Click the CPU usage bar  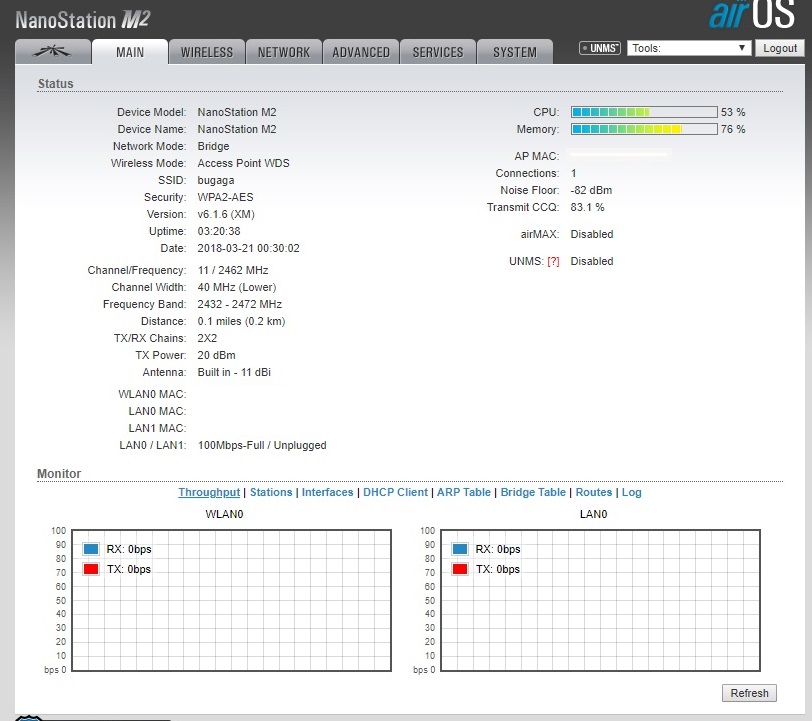pyautogui.click(x=644, y=112)
